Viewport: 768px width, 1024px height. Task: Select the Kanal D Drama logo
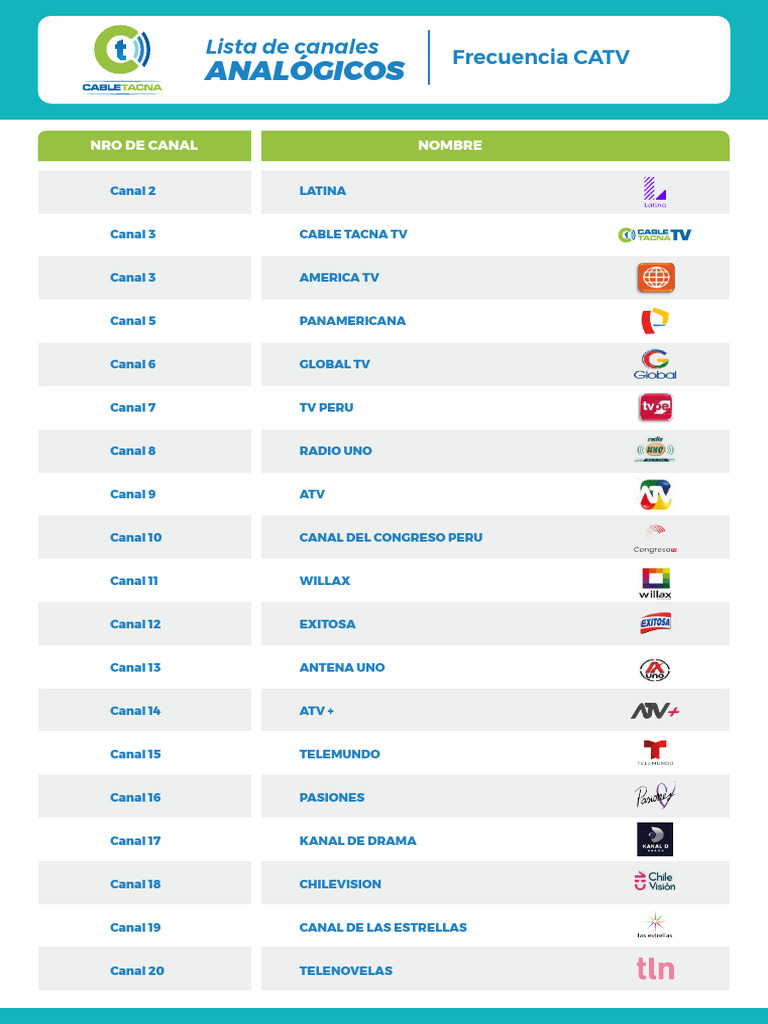click(655, 840)
